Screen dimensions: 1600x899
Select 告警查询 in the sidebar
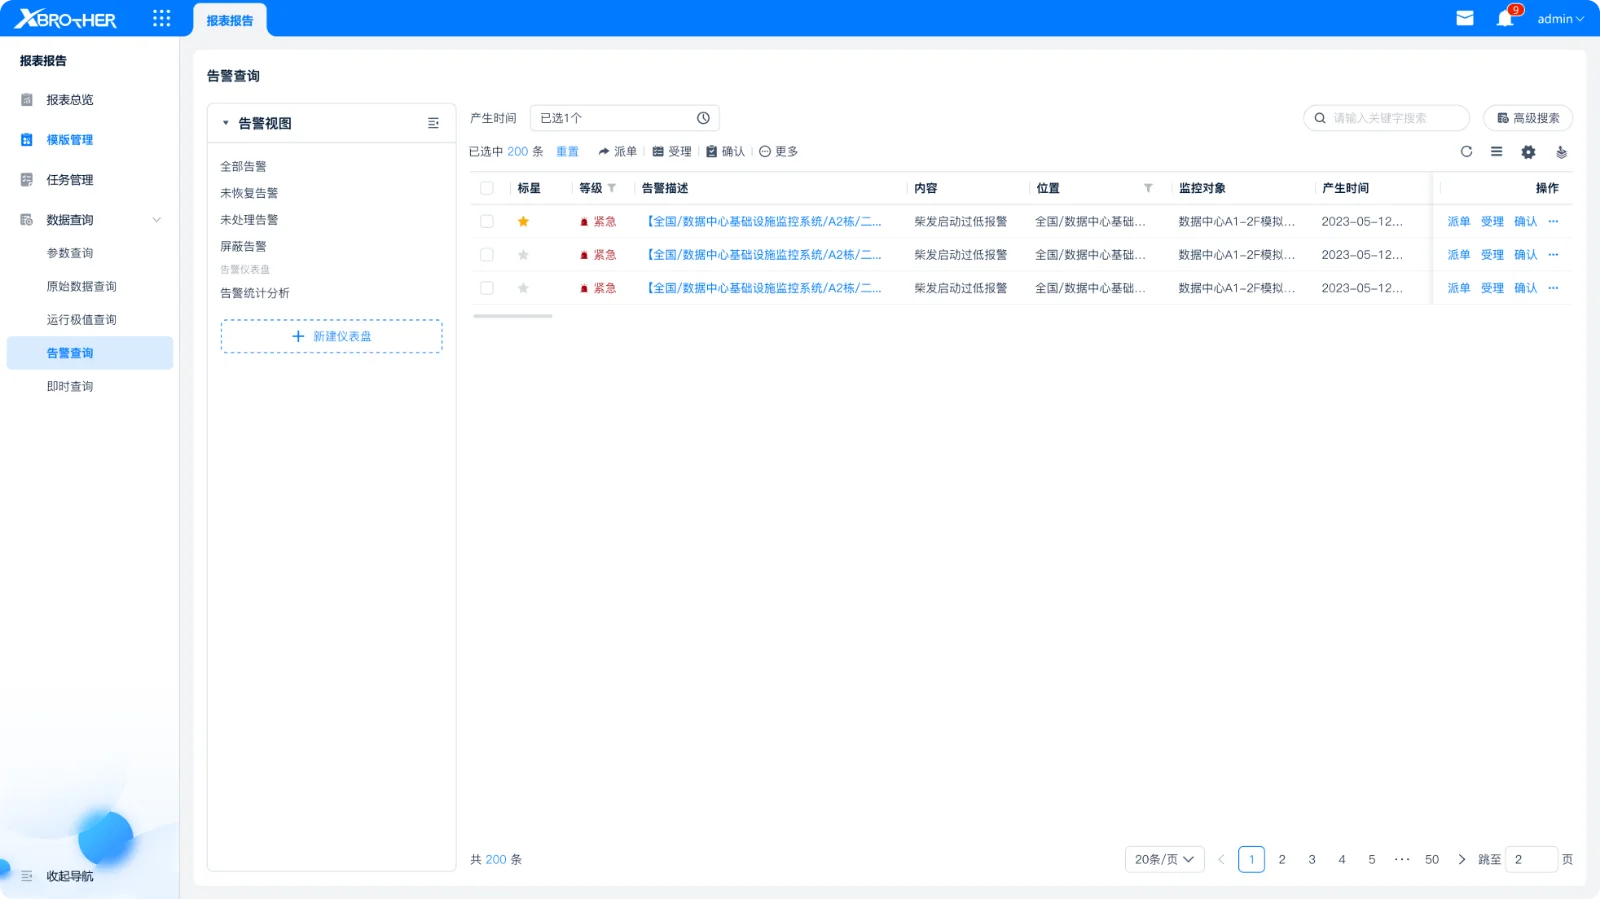coord(90,353)
